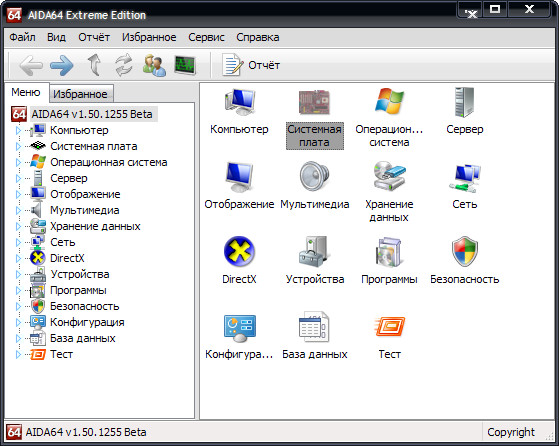The image size is (559, 446).
Task: Open the DirectX icon in right pane
Action: (x=239, y=260)
